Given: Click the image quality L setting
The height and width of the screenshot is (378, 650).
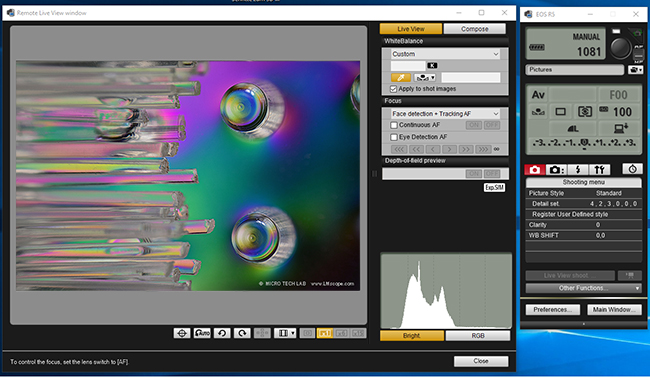Looking at the screenshot, I should (x=573, y=129).
